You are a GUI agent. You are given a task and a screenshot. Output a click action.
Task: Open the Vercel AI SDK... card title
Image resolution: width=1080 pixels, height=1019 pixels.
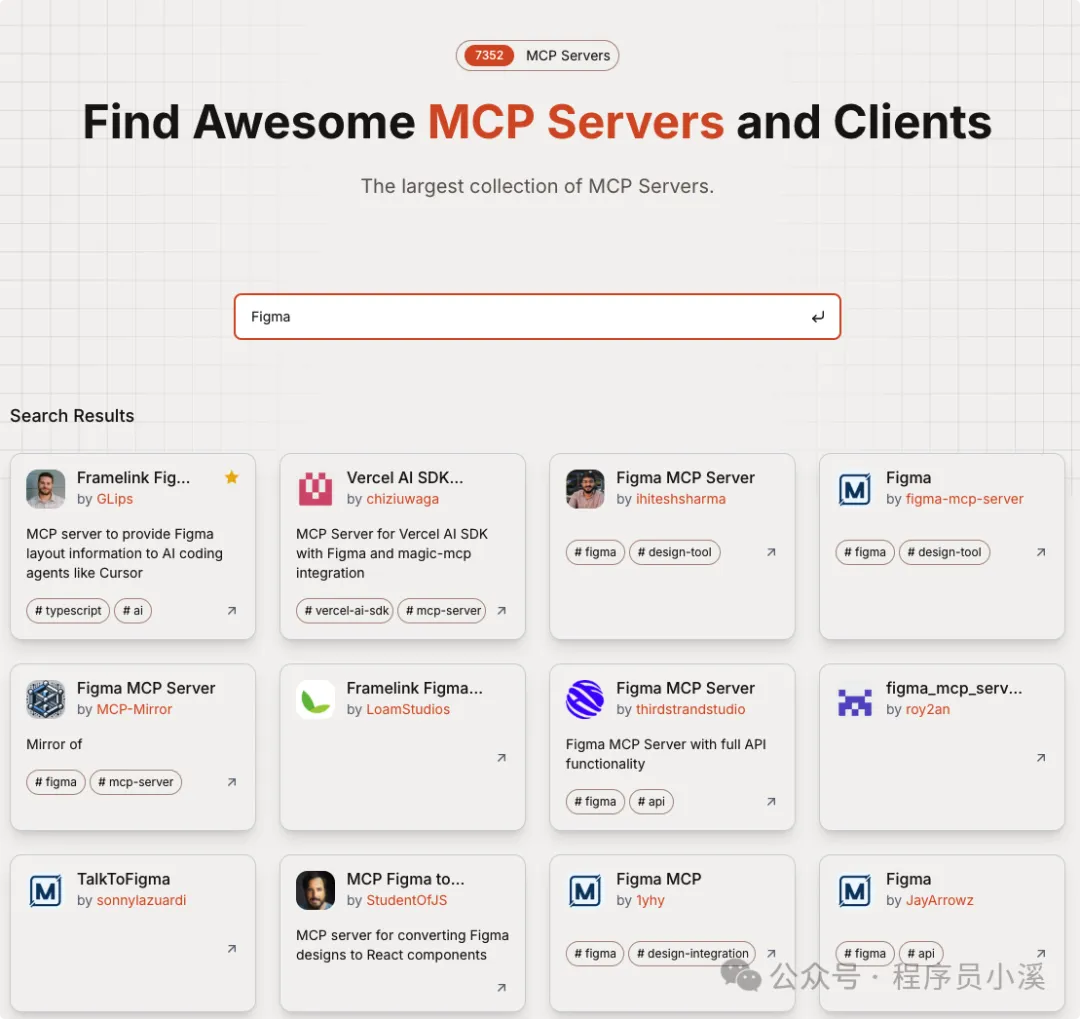tap(405, 477)
